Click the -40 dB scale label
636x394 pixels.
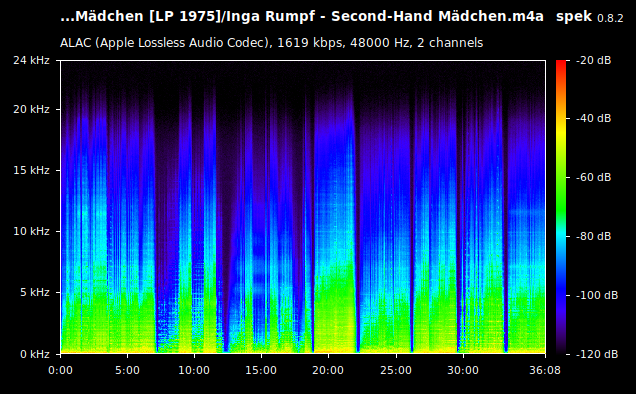coord(593,118)
